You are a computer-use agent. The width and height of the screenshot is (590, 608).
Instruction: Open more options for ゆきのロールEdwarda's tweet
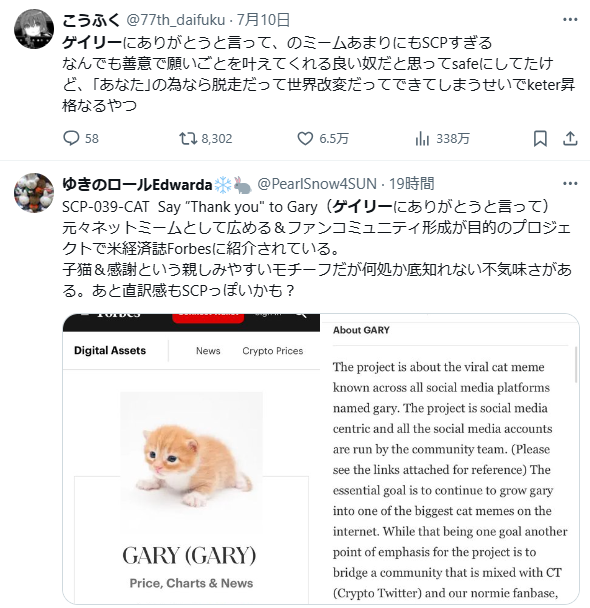tap(570, 183)
